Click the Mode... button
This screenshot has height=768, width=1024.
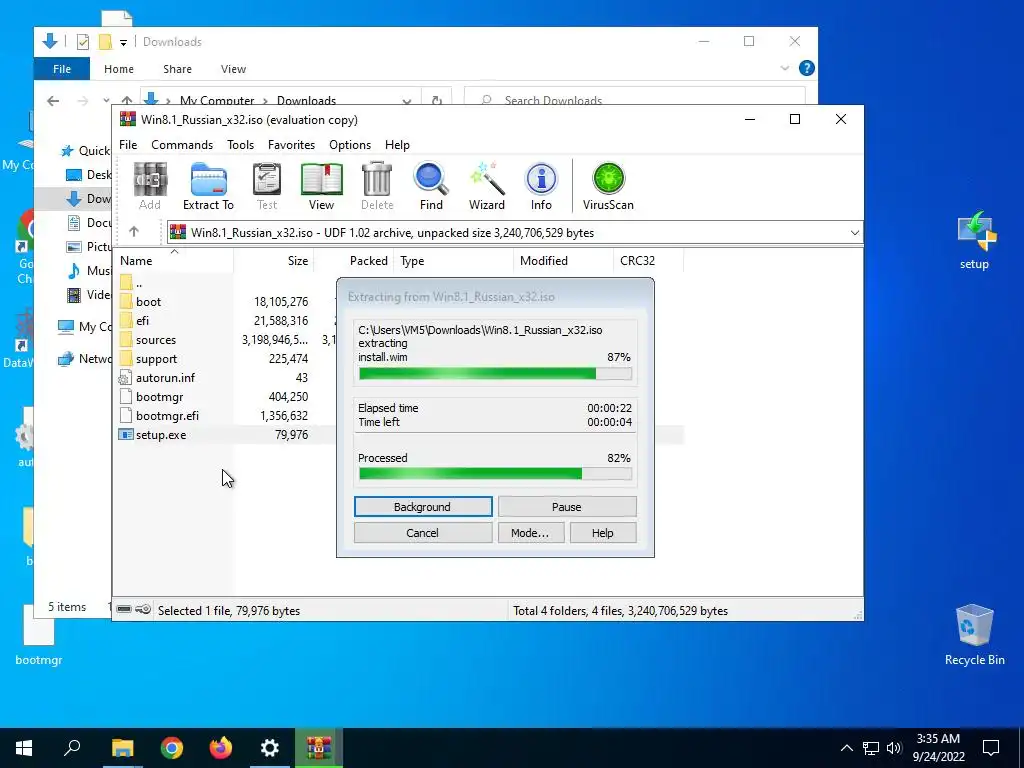[530, 533]
